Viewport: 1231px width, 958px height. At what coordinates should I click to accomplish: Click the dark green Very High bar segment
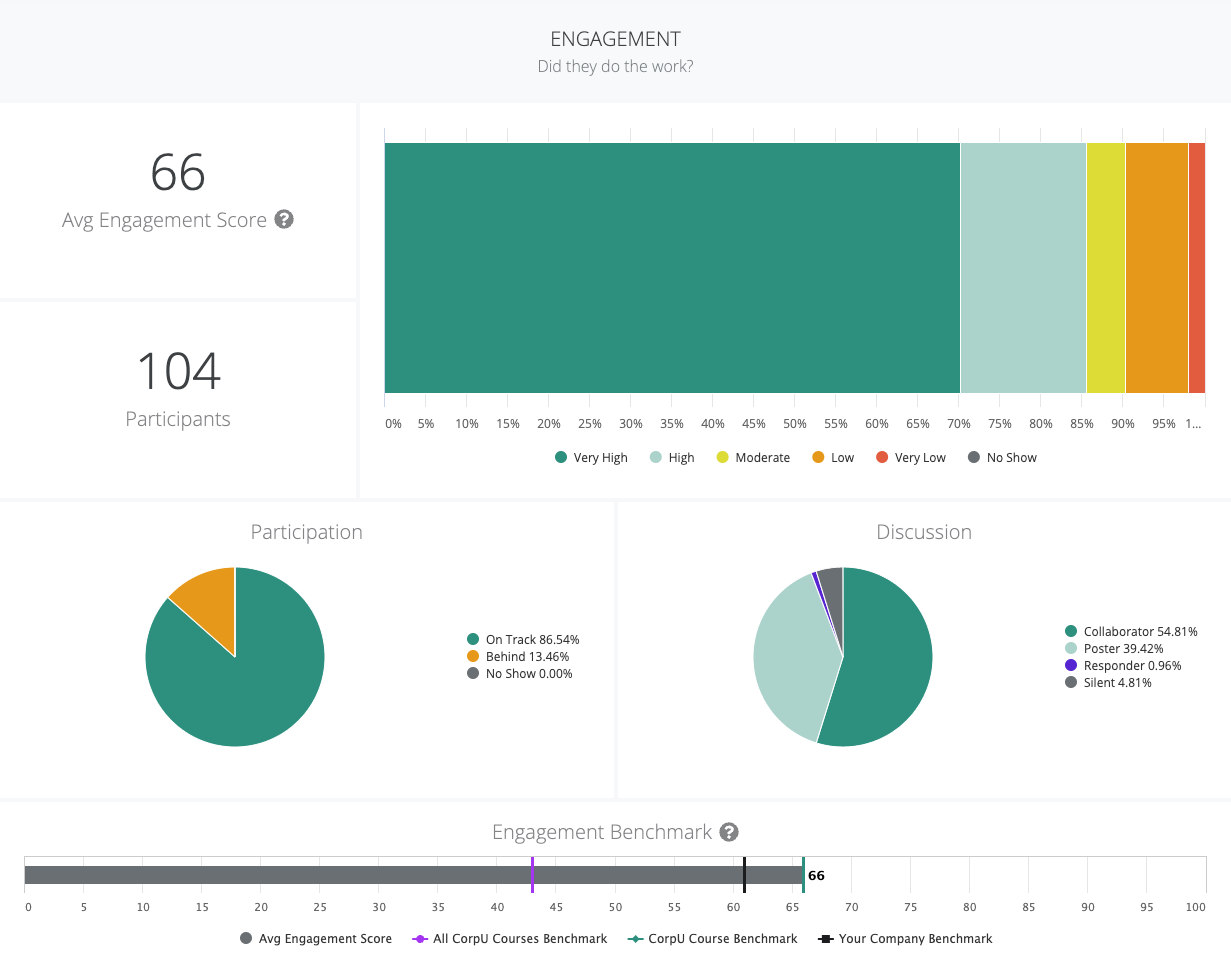672,268
